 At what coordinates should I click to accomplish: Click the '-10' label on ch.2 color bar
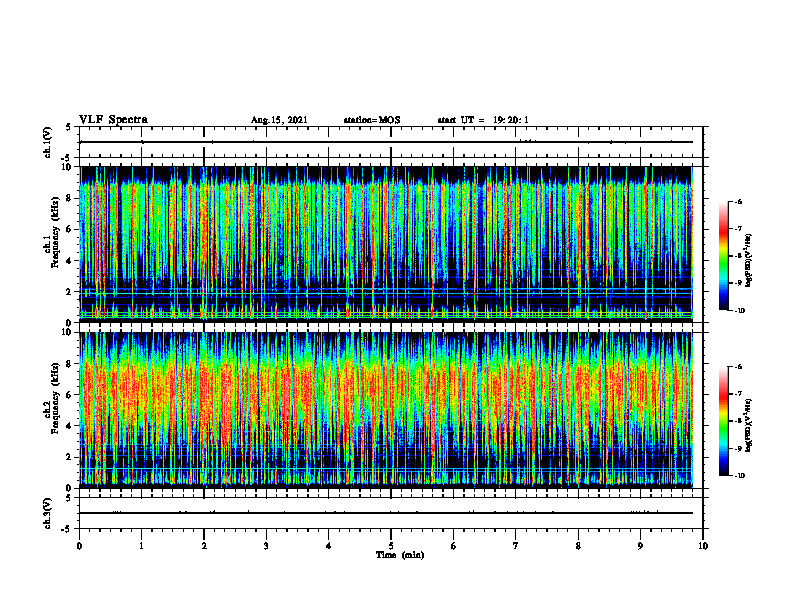tap(739, 476)
